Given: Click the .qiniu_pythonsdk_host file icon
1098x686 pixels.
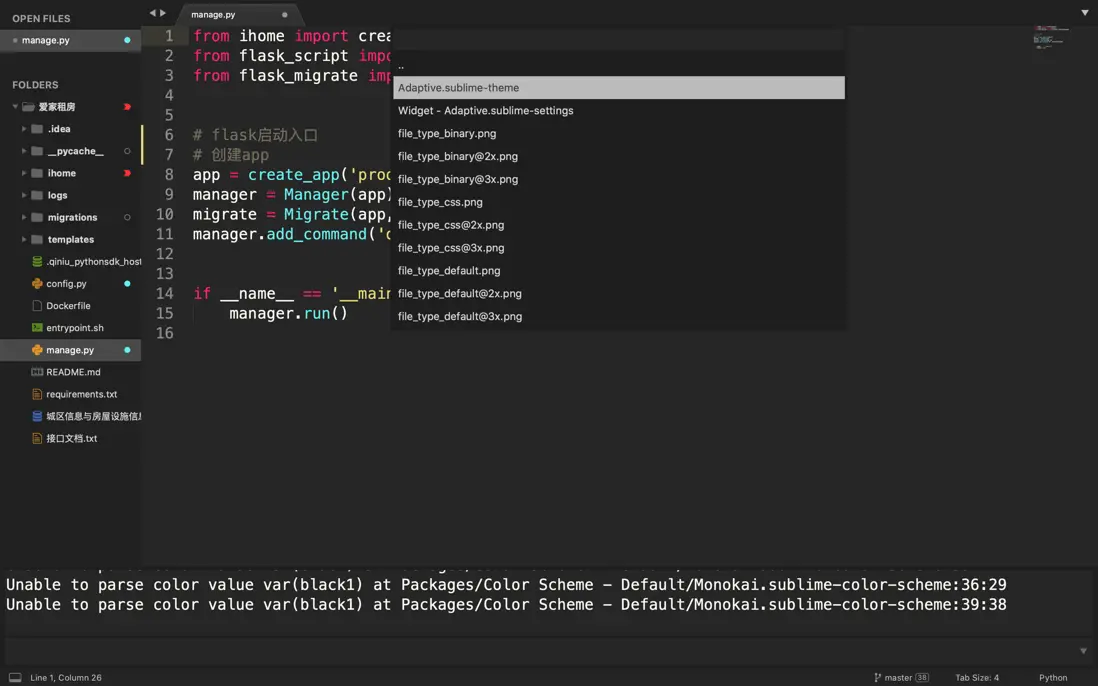Looking at the screenshot, I should tap(37, 261).
